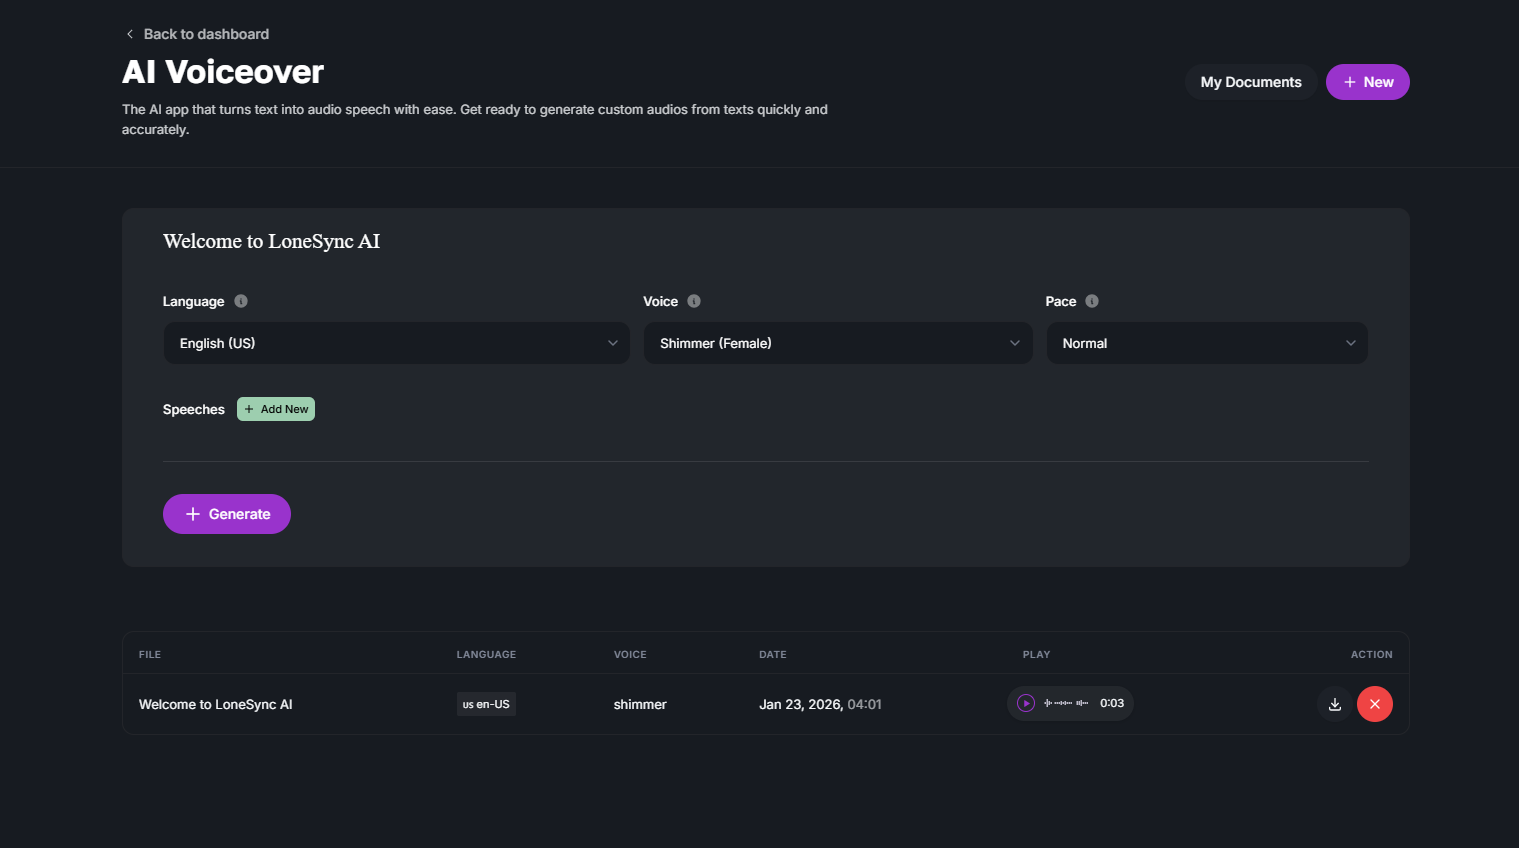
Task: Open the English (US) language dropdown
Action: (396, 343)
